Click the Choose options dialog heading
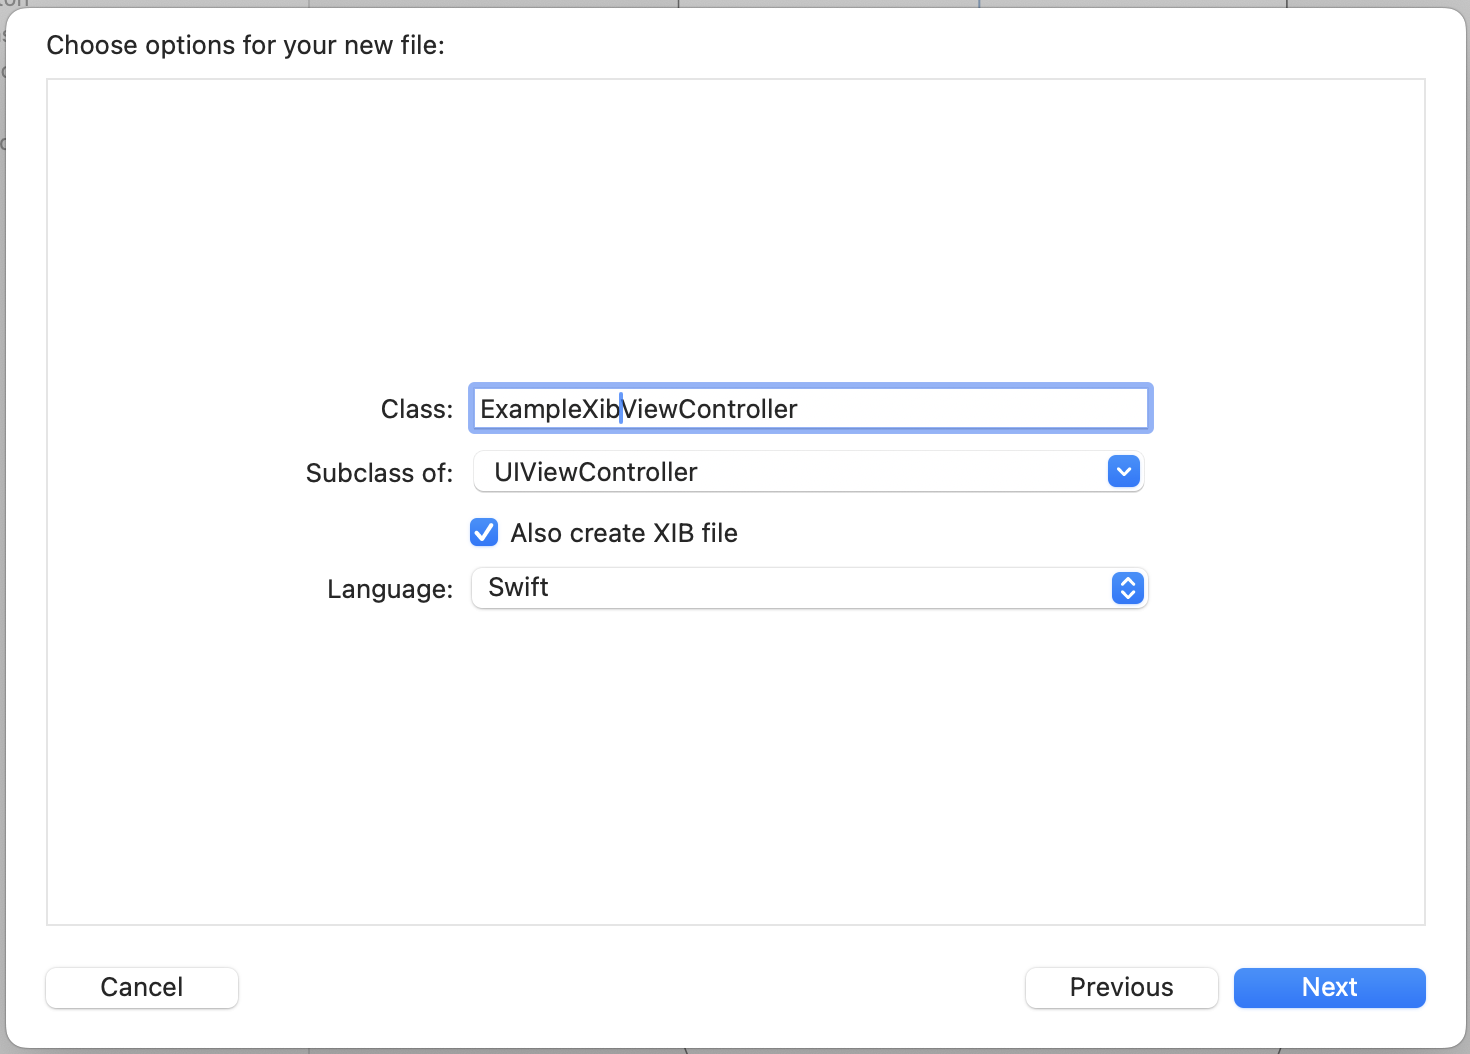Viewport: 1470px width, 1054px height. click(245, 45)
